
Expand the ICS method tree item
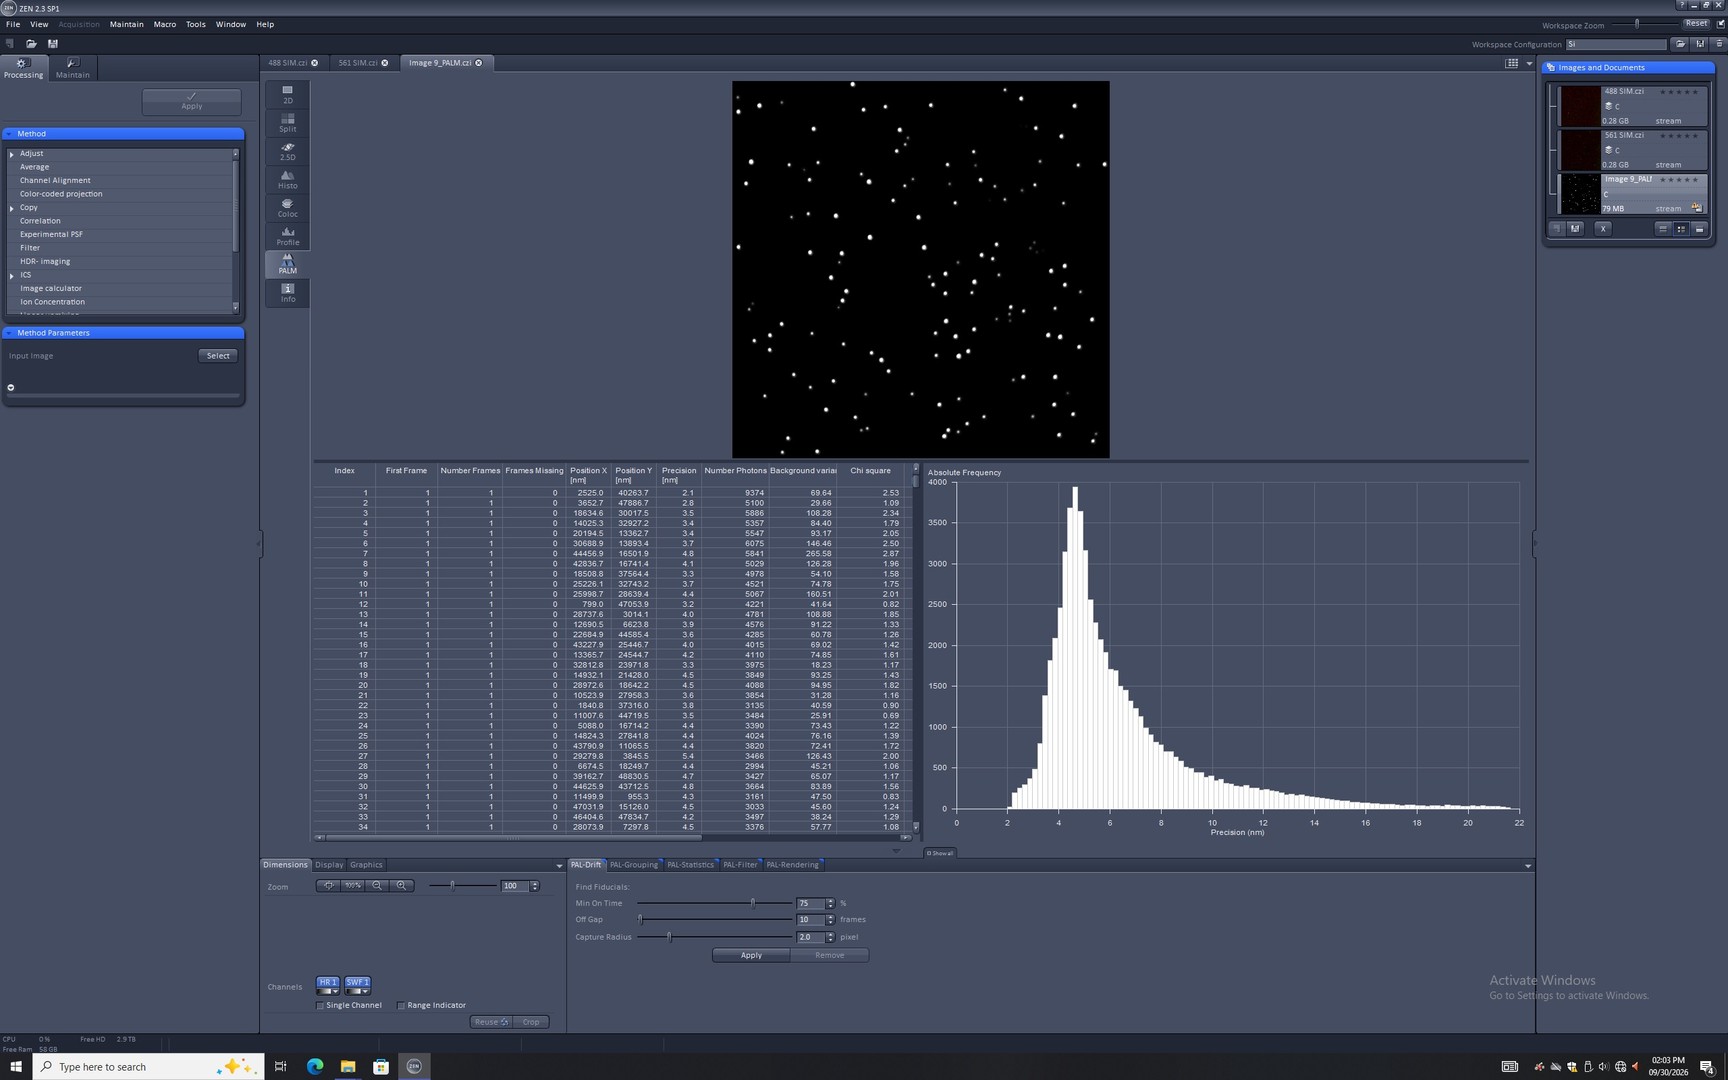12,276
